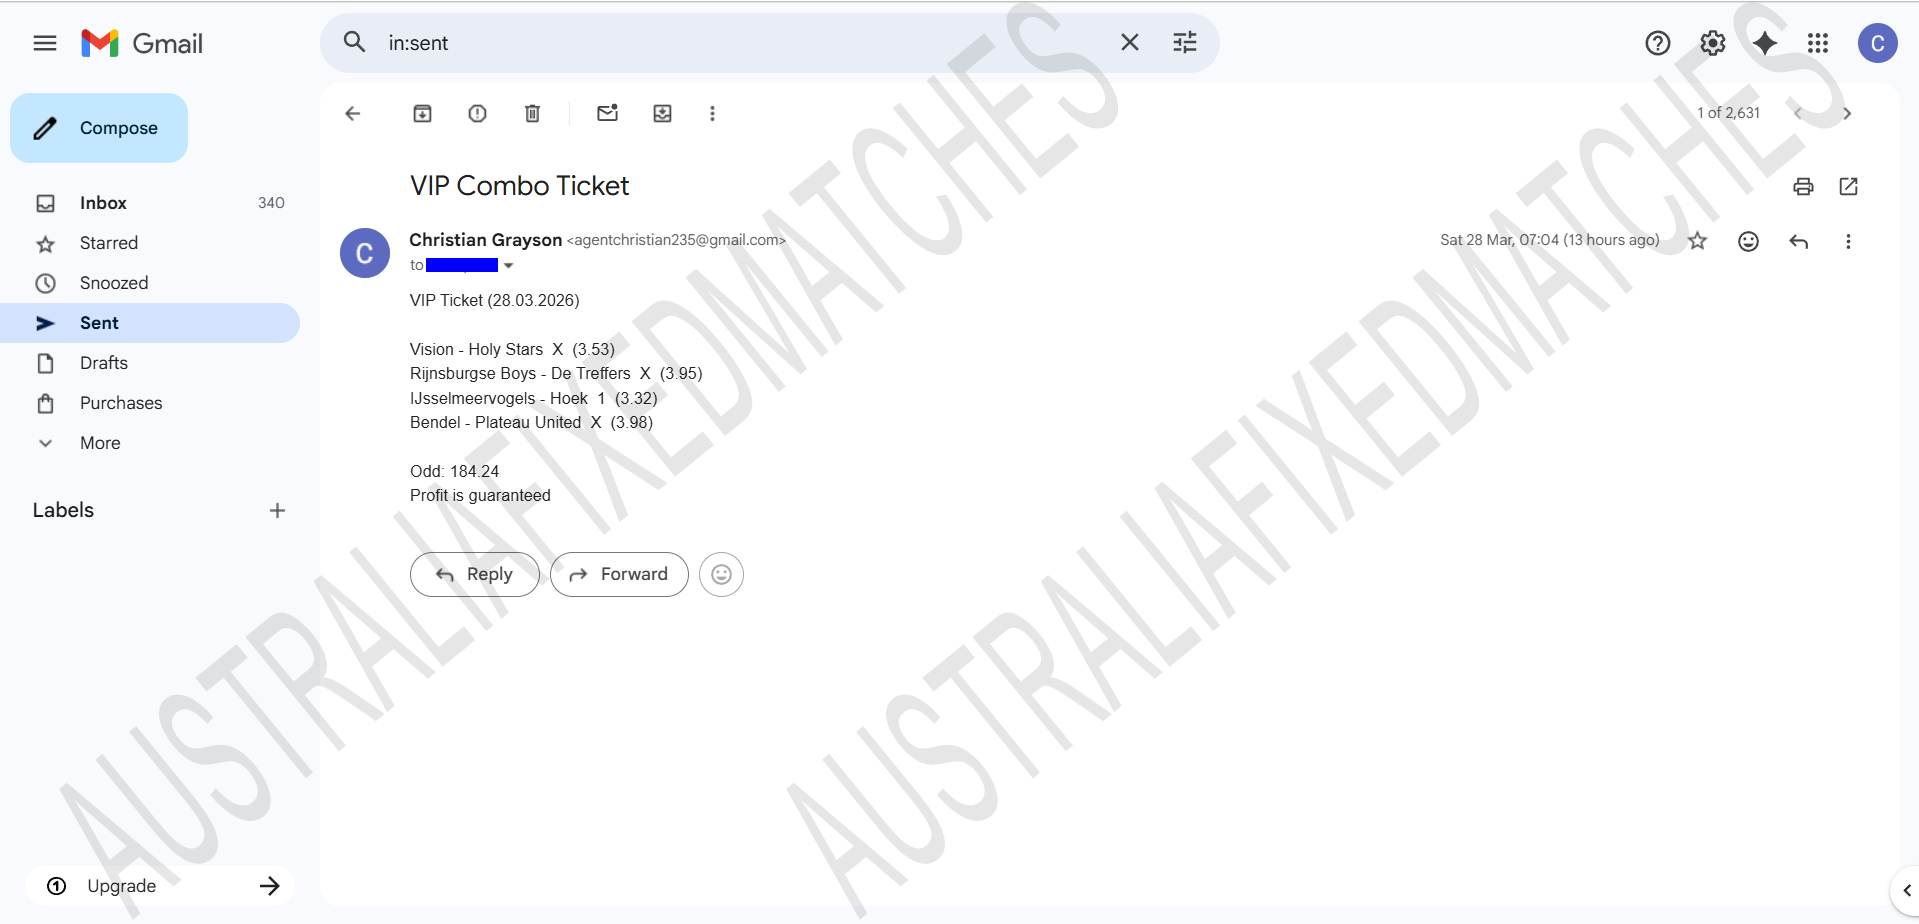Open Settings gear icon

click(x=1713, y=43)
